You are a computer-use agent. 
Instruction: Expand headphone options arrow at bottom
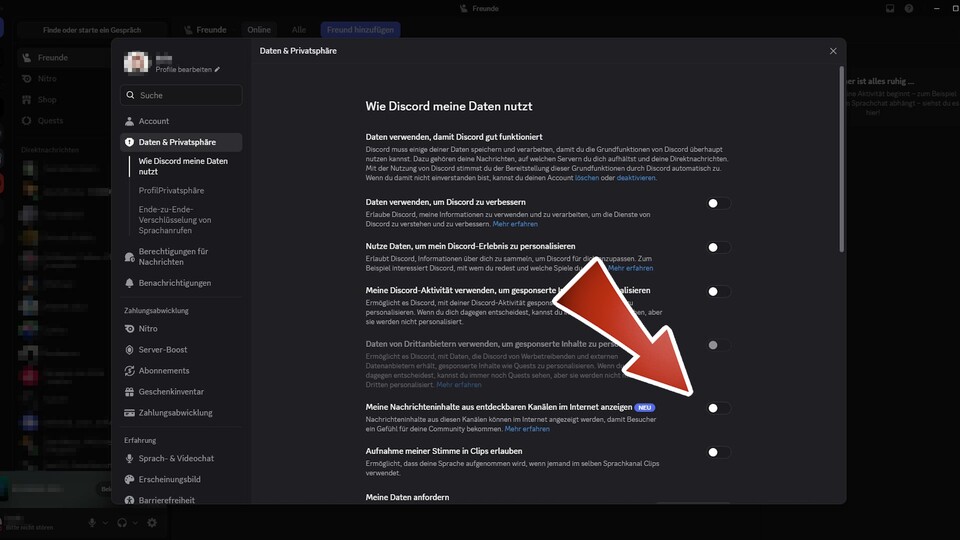point(135,523)
